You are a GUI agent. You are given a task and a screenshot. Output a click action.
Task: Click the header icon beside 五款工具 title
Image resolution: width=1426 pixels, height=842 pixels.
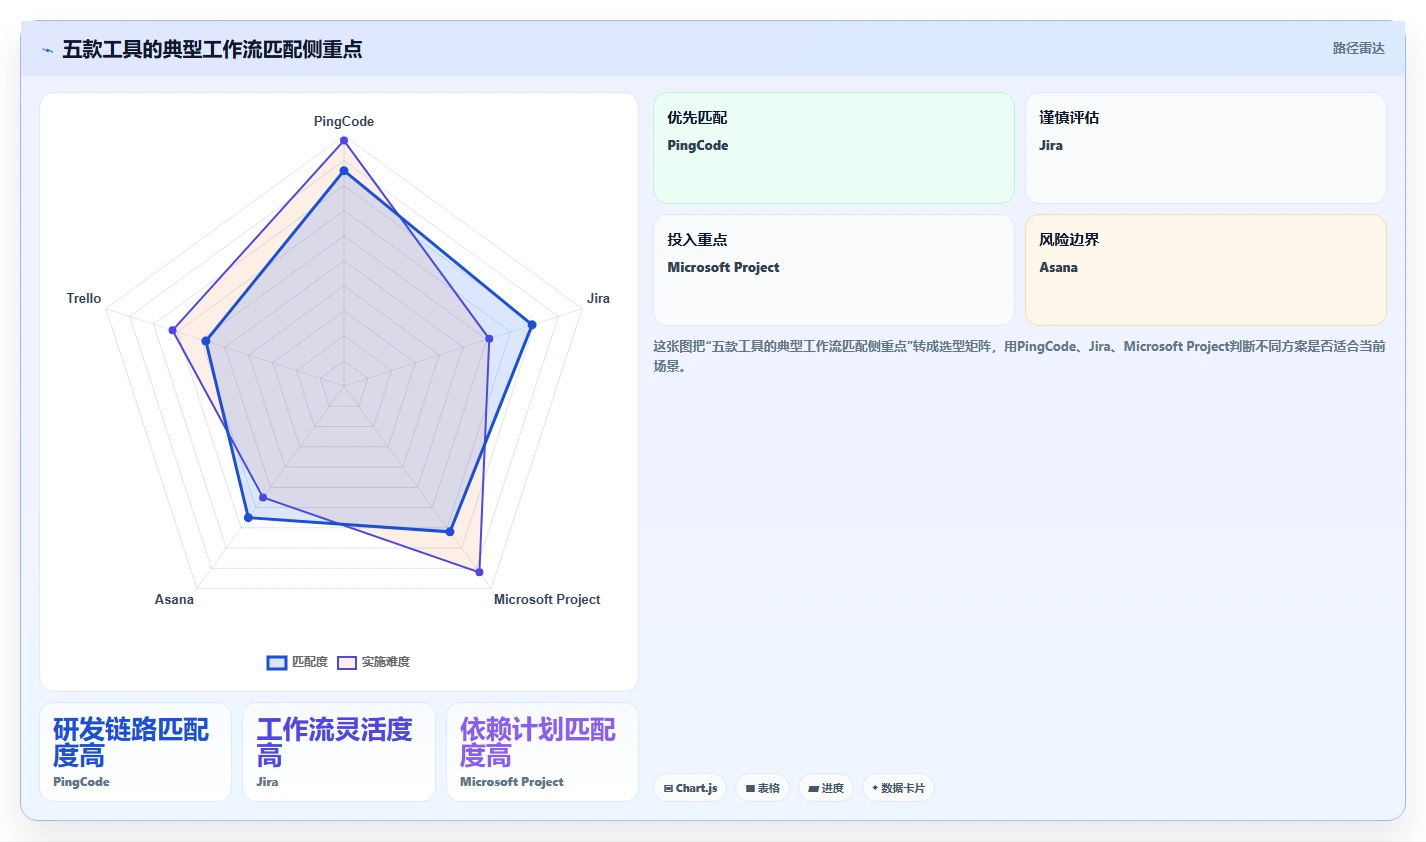pyautogui.click(x=47, y=50)
